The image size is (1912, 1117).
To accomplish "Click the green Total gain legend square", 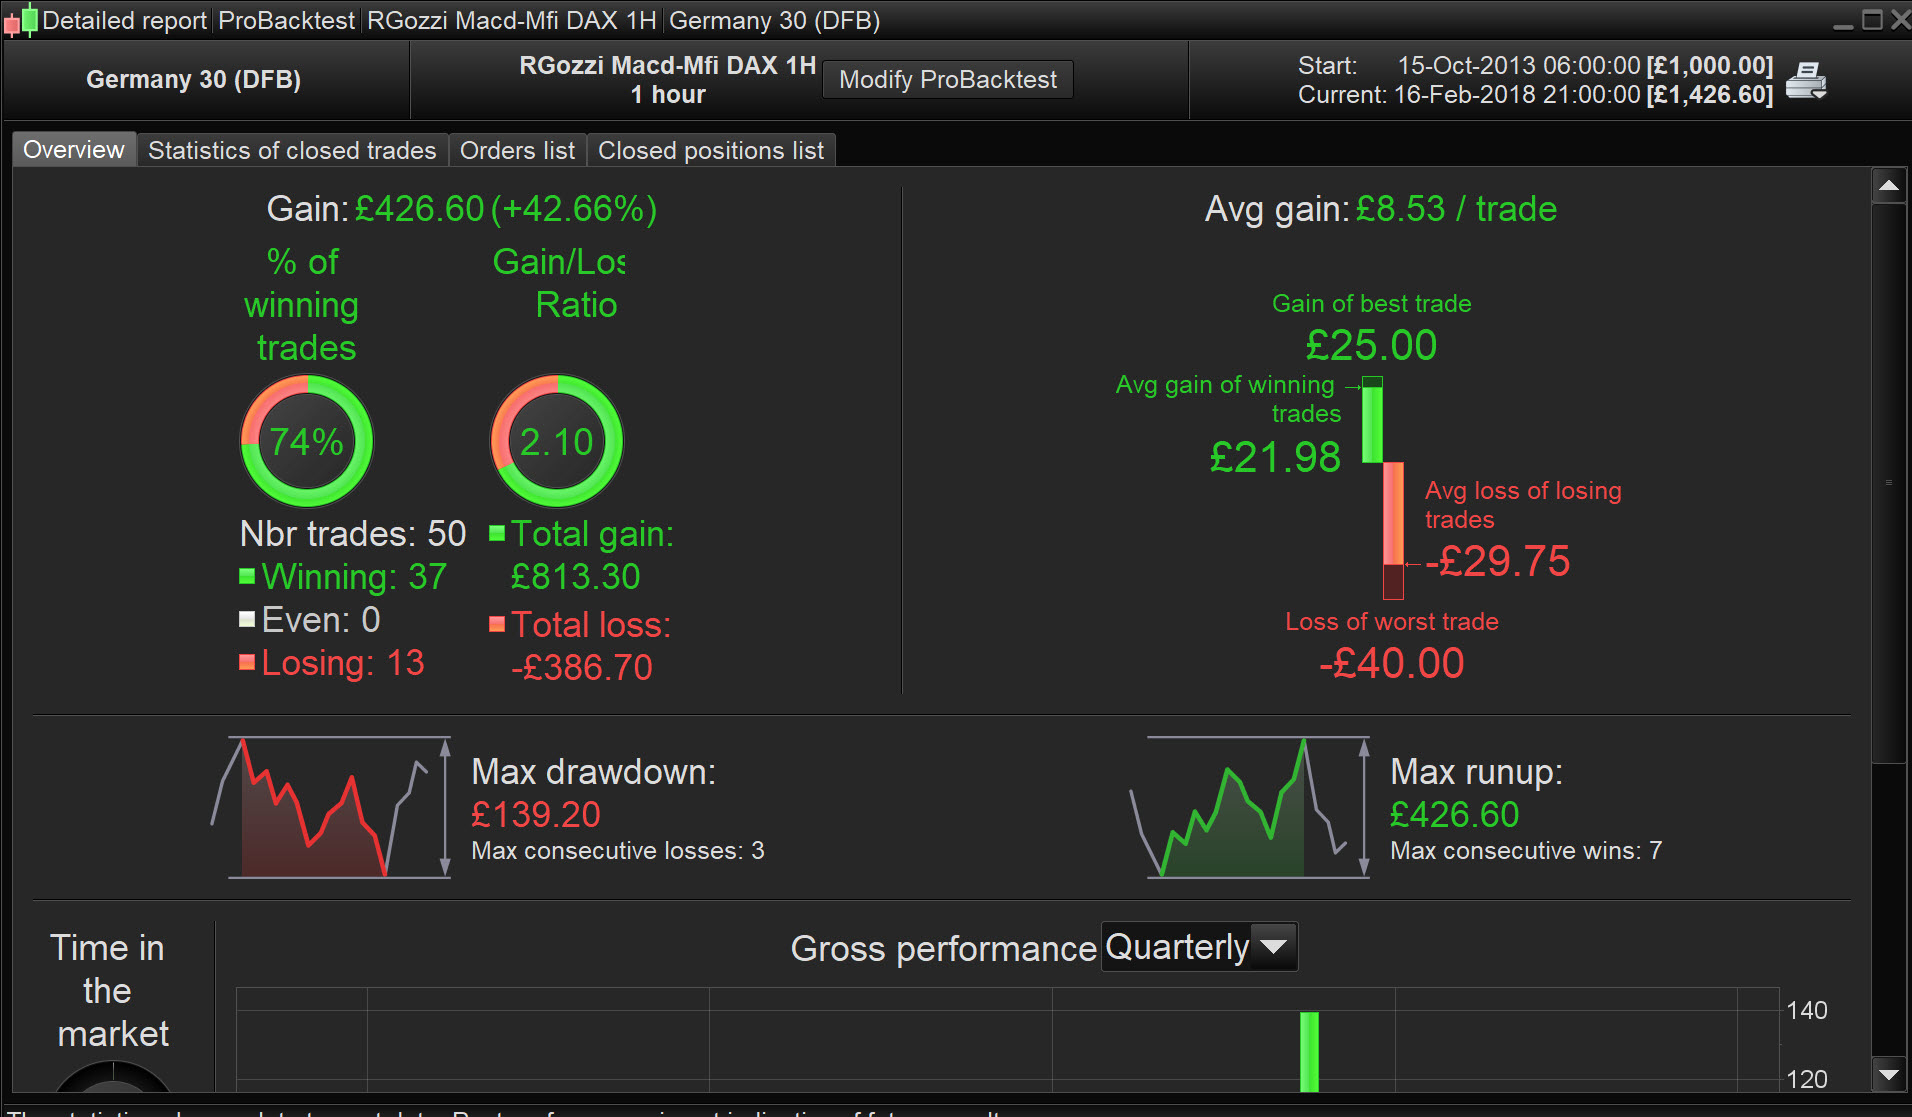I will (x=497, y=533).
